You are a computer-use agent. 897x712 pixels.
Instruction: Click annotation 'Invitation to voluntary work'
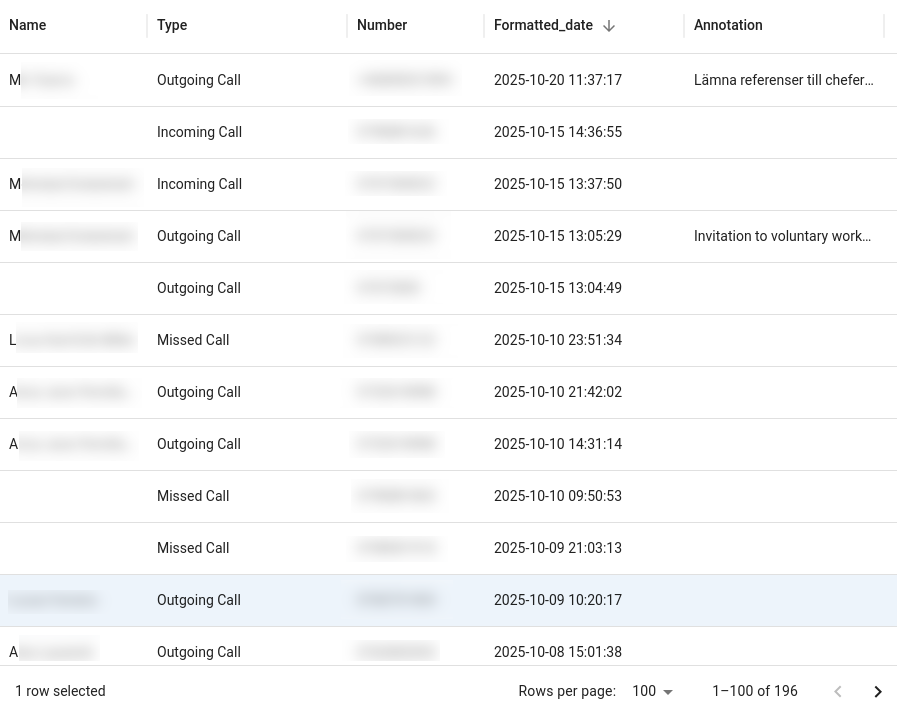782,236
